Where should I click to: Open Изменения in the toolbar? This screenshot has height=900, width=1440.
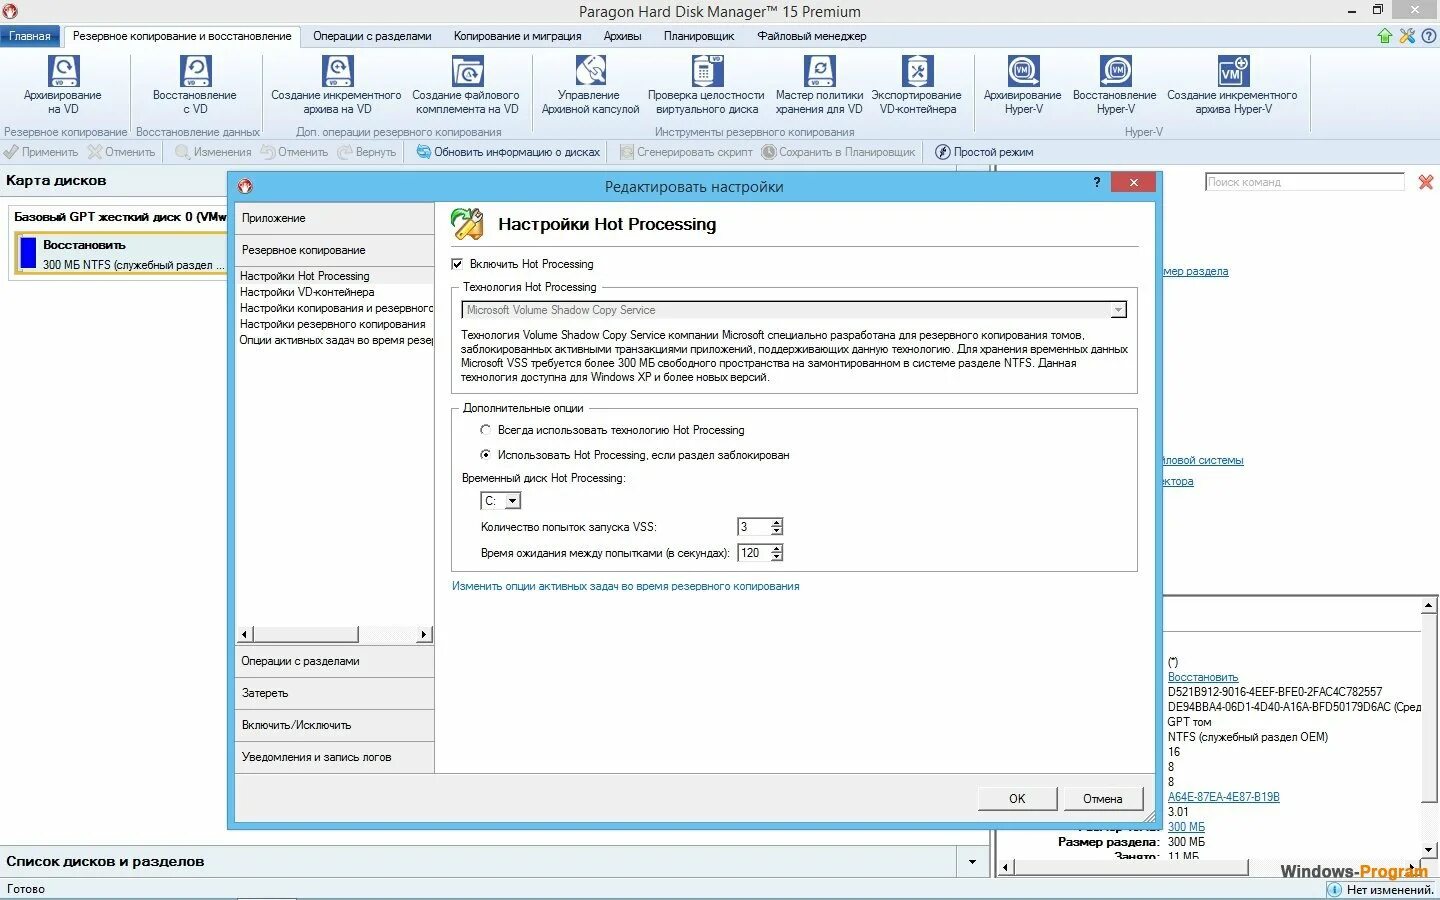pos(213,152)
